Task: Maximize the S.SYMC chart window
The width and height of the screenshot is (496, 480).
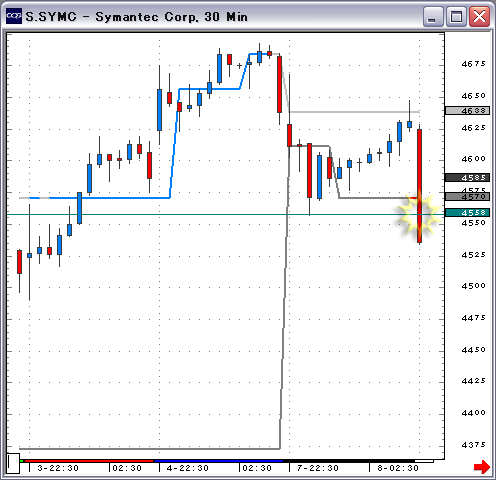Action: click(x=456, y=17)
